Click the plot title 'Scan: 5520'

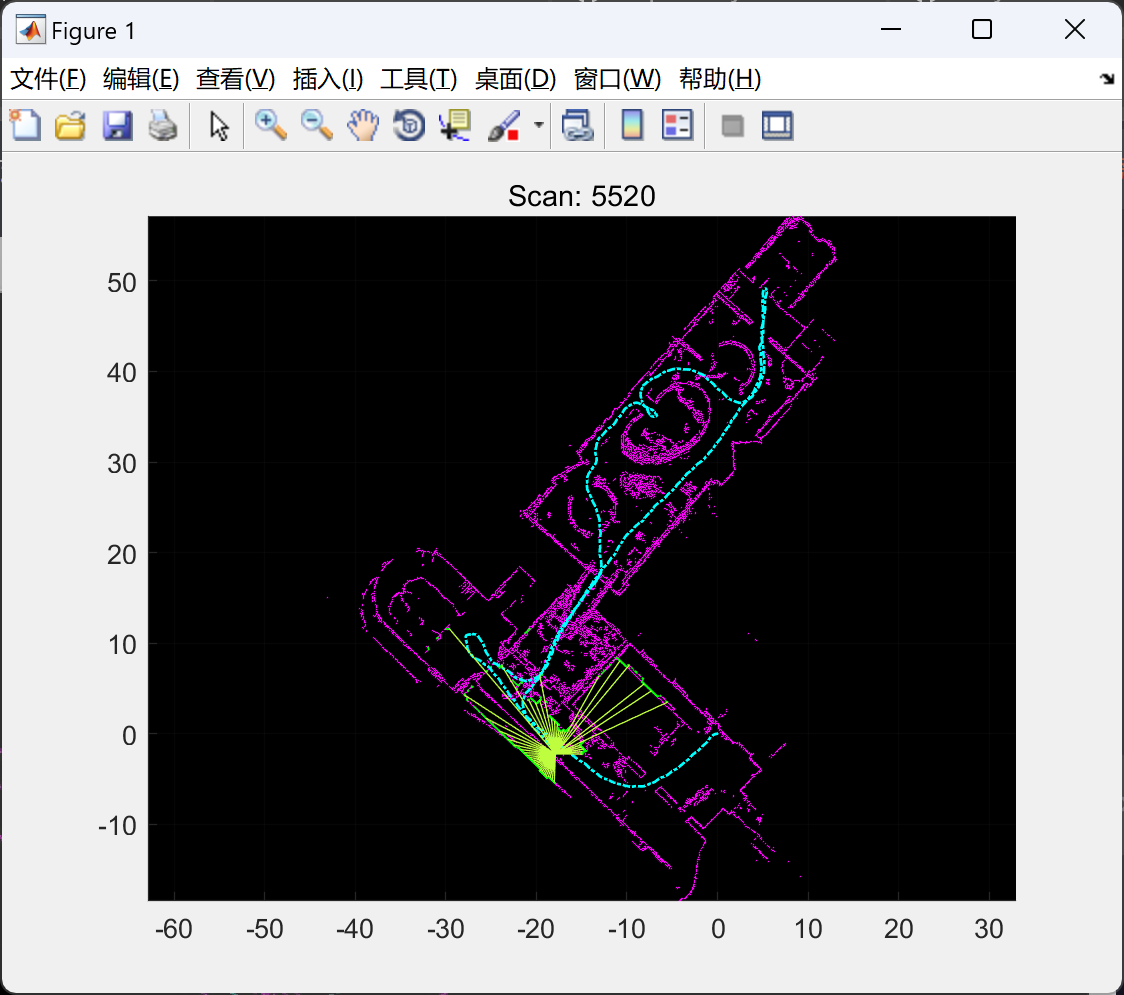click(581, 196)
